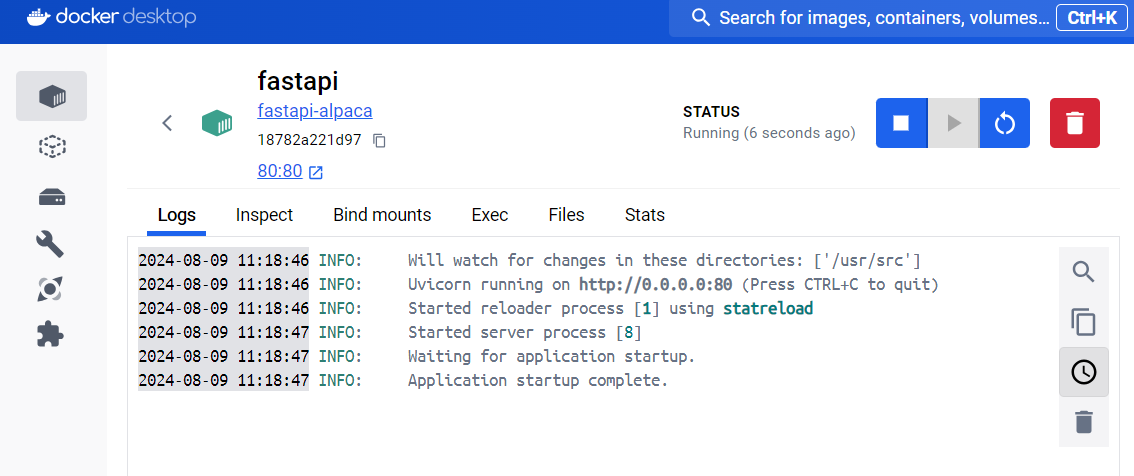Go back with the left chevron
This screenshot has width=1134, height=476.
167,123
